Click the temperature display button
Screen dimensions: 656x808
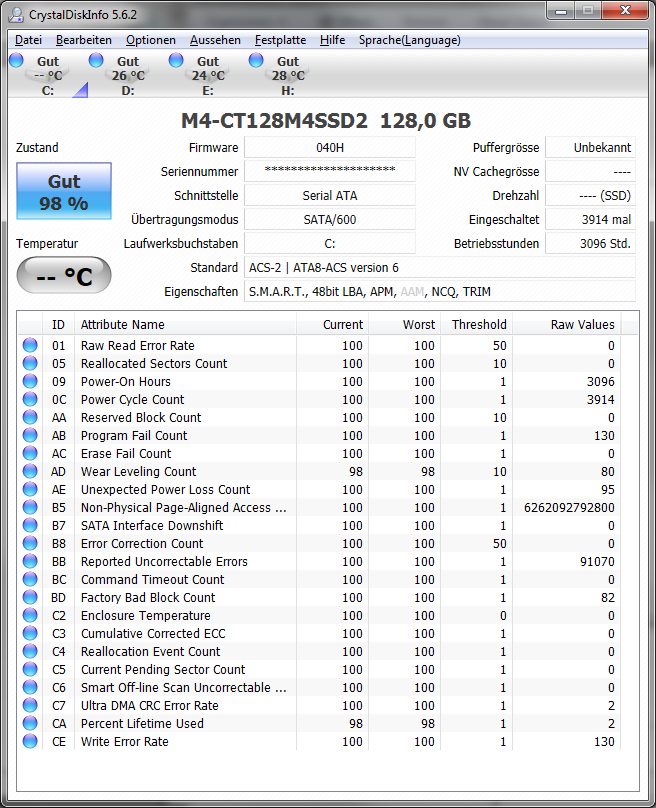64,276
